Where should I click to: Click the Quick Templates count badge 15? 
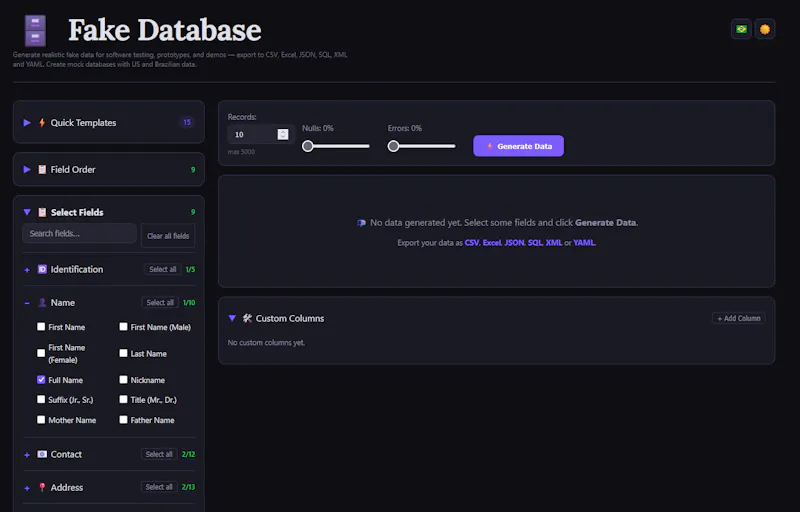pyautogui.click(x=187, y=122)
